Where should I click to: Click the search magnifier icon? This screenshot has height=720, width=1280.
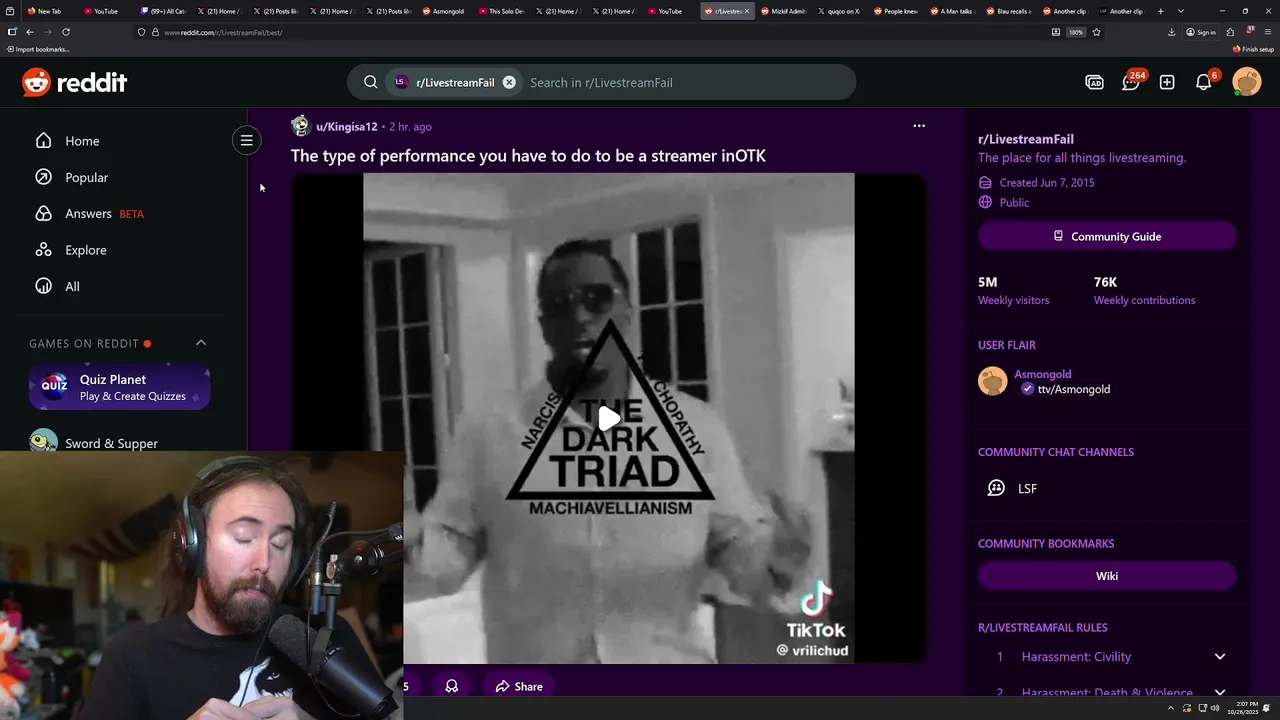370,82
